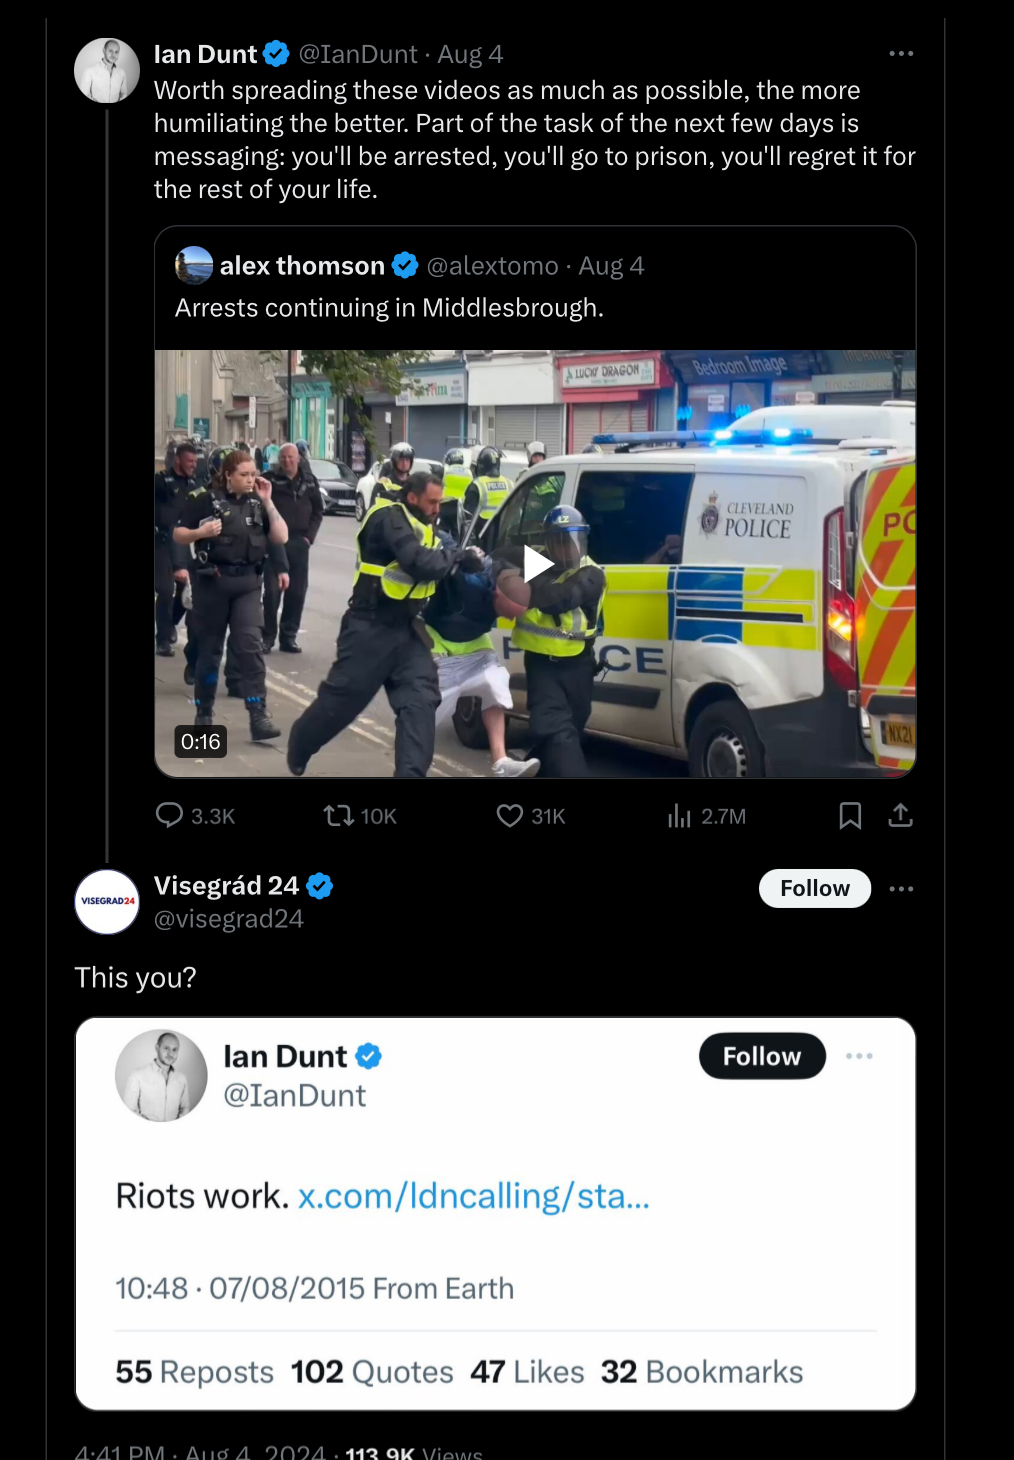The image size is (1014, 1460).
Task: View analytics showing 2.7M views
Action: 706,816
